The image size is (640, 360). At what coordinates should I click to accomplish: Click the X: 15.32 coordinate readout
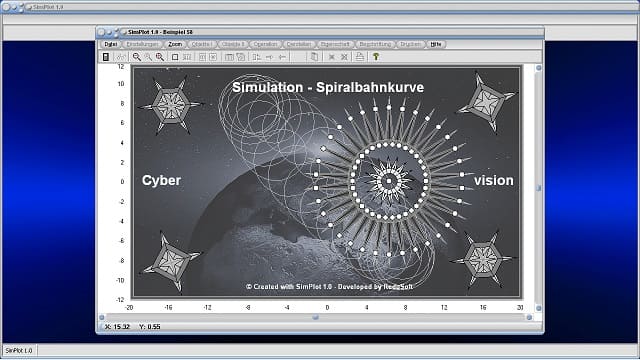point(117,327)
